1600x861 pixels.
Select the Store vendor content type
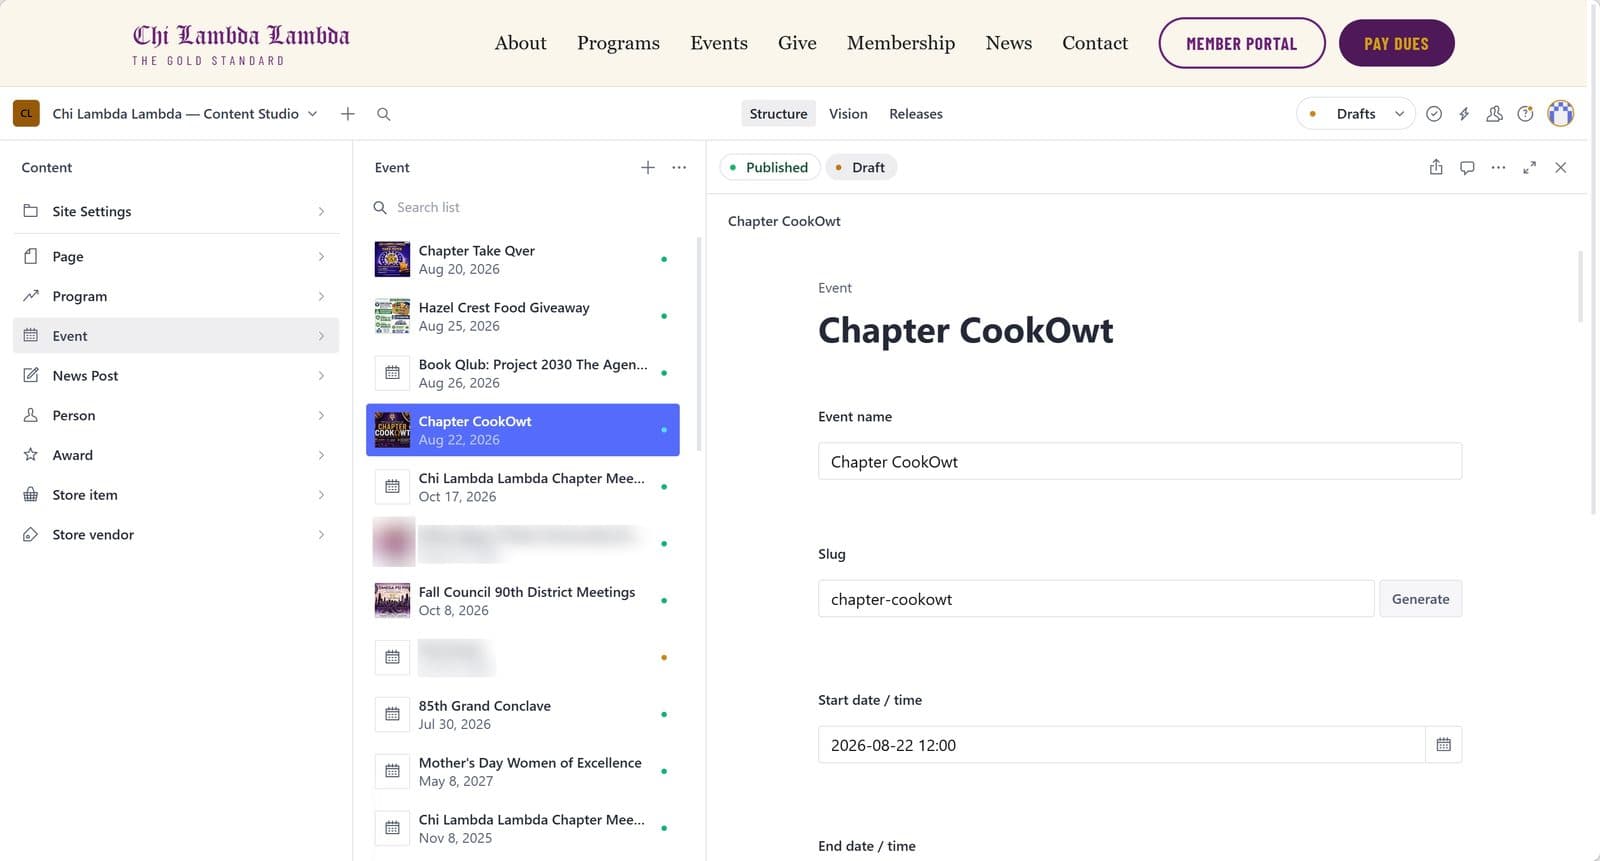[x=176, y=534]
